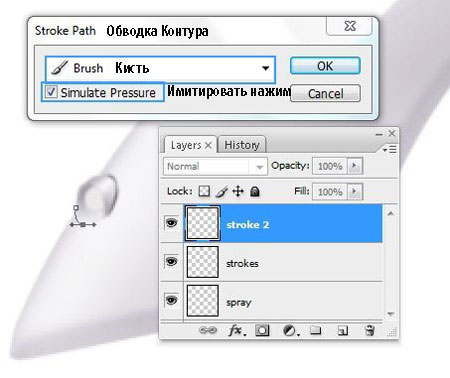
Task: Open the Opacity slider arrow
Action: click(x=355, y=166)
